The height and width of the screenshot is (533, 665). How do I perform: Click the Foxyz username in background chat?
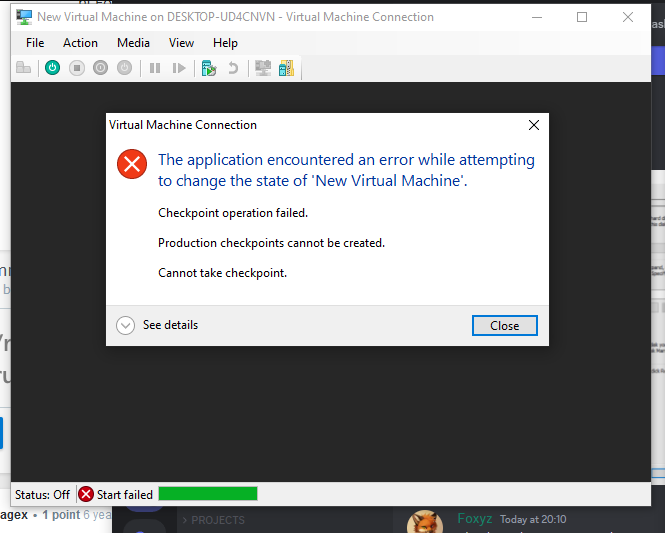point(475,519)
